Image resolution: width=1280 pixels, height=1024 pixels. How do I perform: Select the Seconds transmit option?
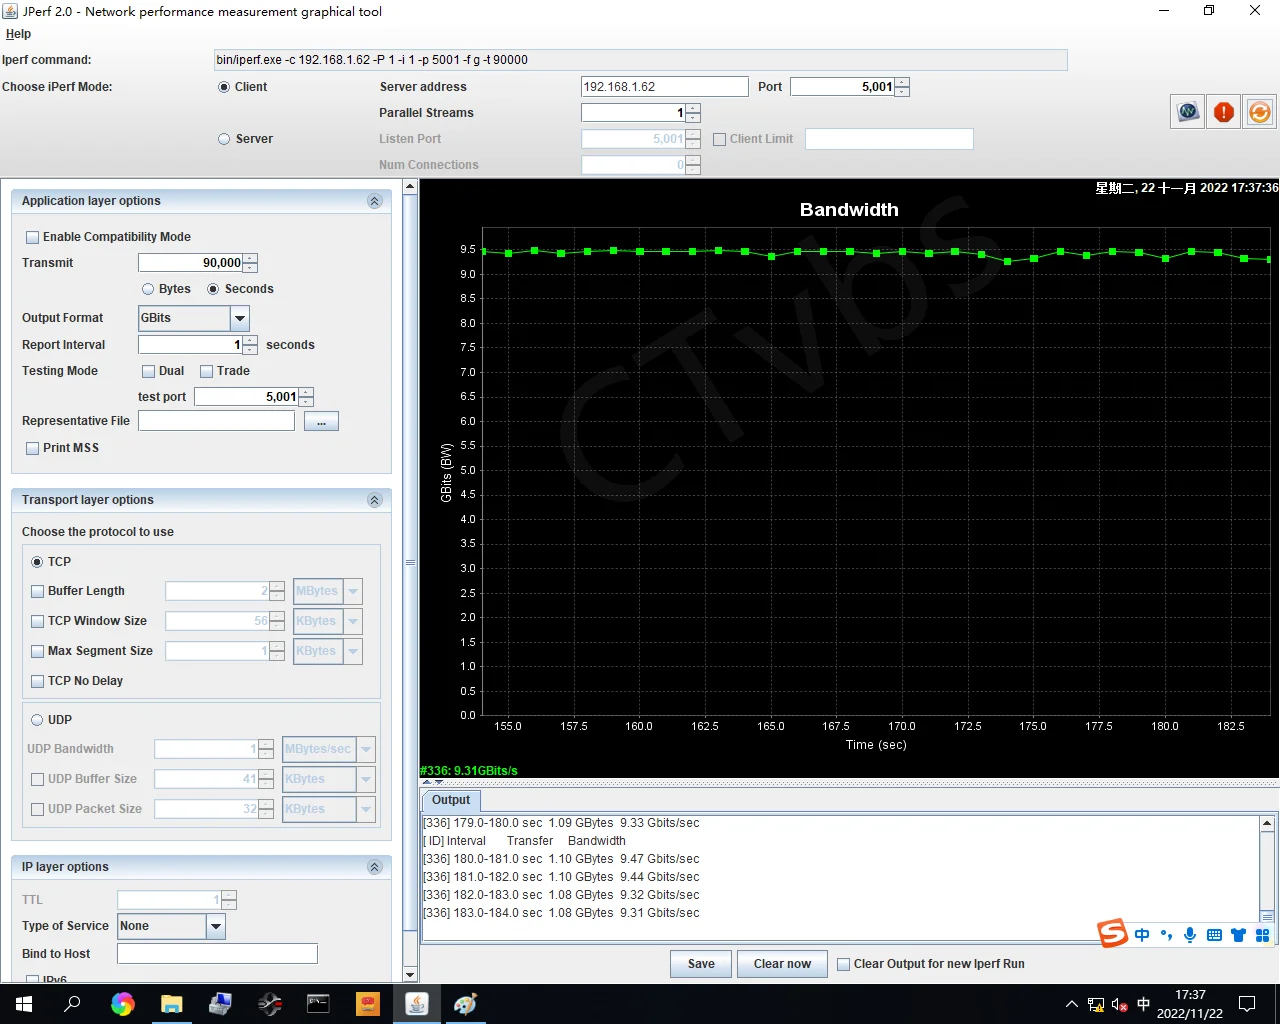pos(213,289)
